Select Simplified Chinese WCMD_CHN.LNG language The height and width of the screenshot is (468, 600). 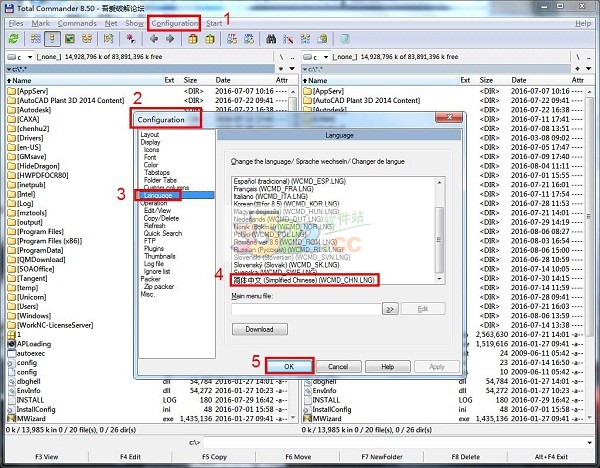[304, 280]
